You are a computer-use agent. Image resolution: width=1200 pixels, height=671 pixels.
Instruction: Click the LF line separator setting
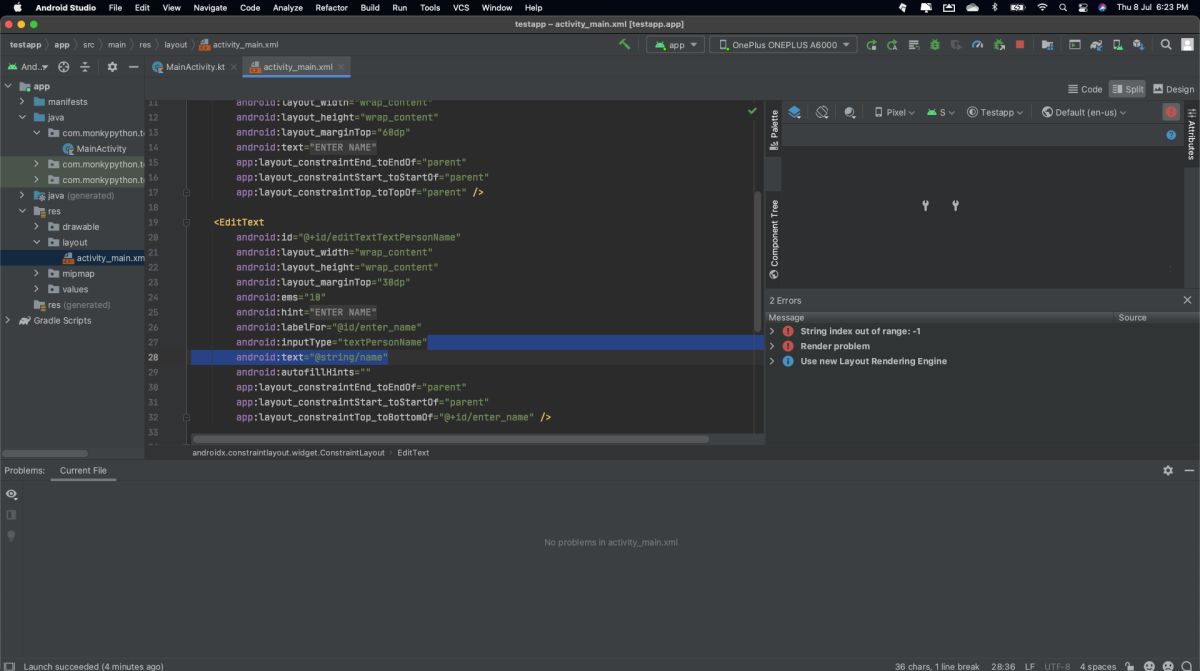(x=1029, y=666)
